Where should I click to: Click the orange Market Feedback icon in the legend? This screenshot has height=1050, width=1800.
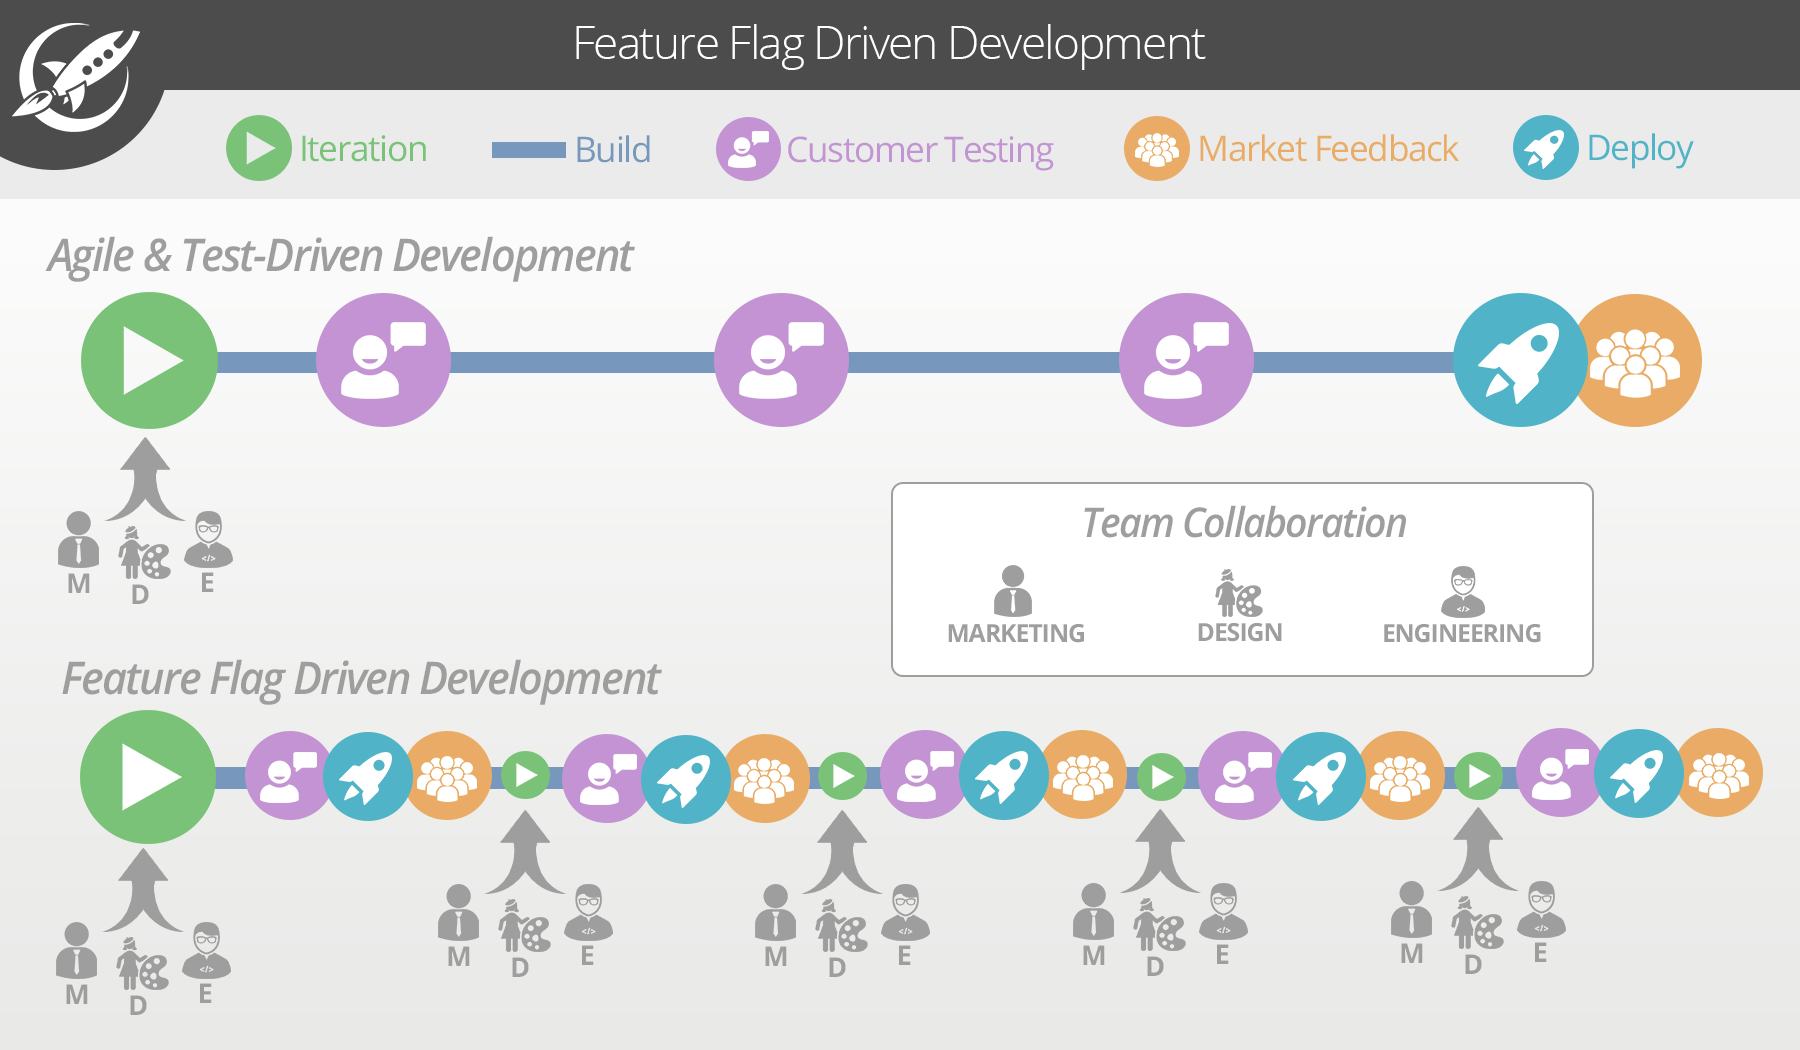coord(1158,150)
